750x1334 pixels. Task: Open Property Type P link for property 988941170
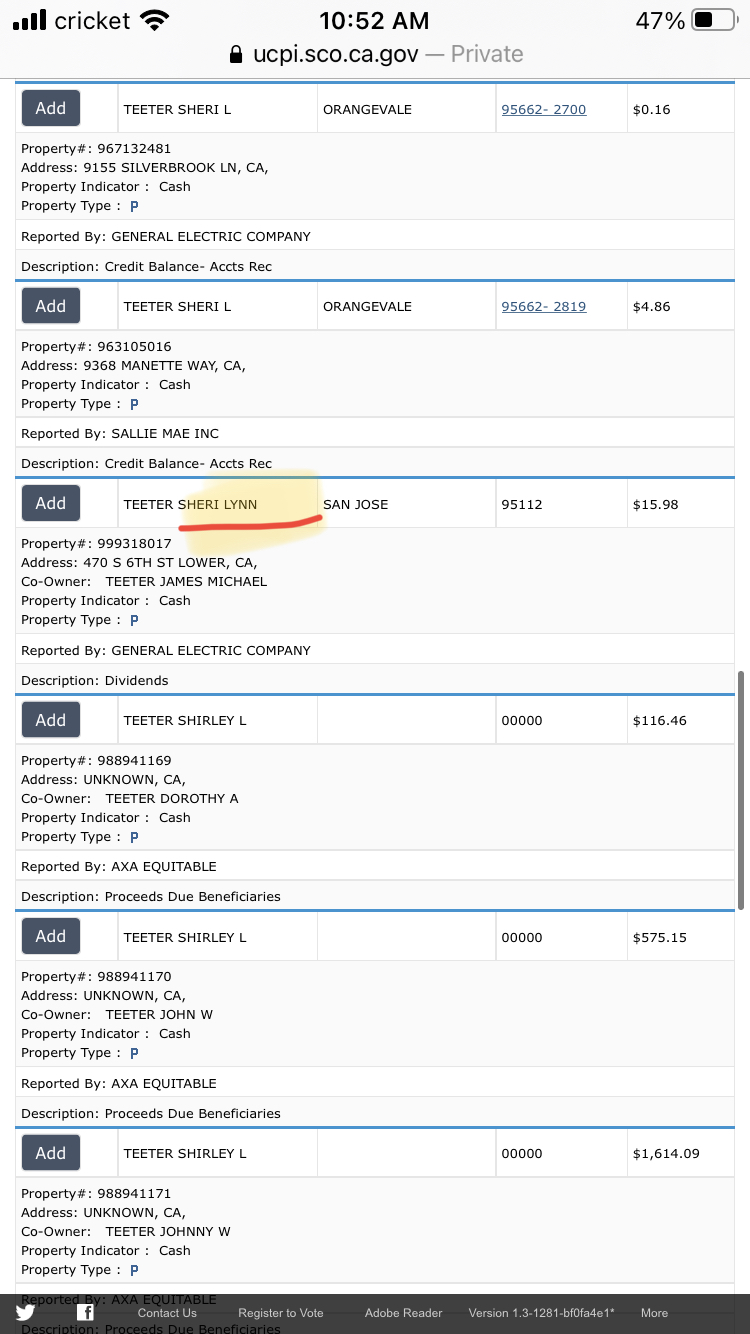tap(134, 1053)
